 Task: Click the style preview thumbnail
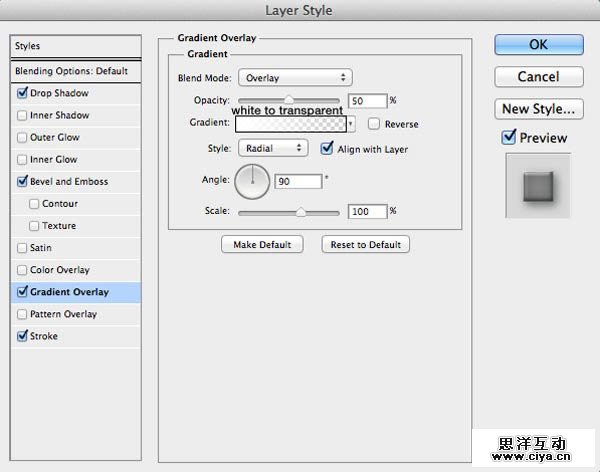pos(538,185)
